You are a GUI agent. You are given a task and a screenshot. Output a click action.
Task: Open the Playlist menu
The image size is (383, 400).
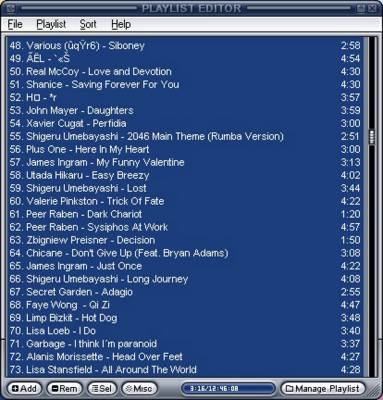[x=51, y=24]
